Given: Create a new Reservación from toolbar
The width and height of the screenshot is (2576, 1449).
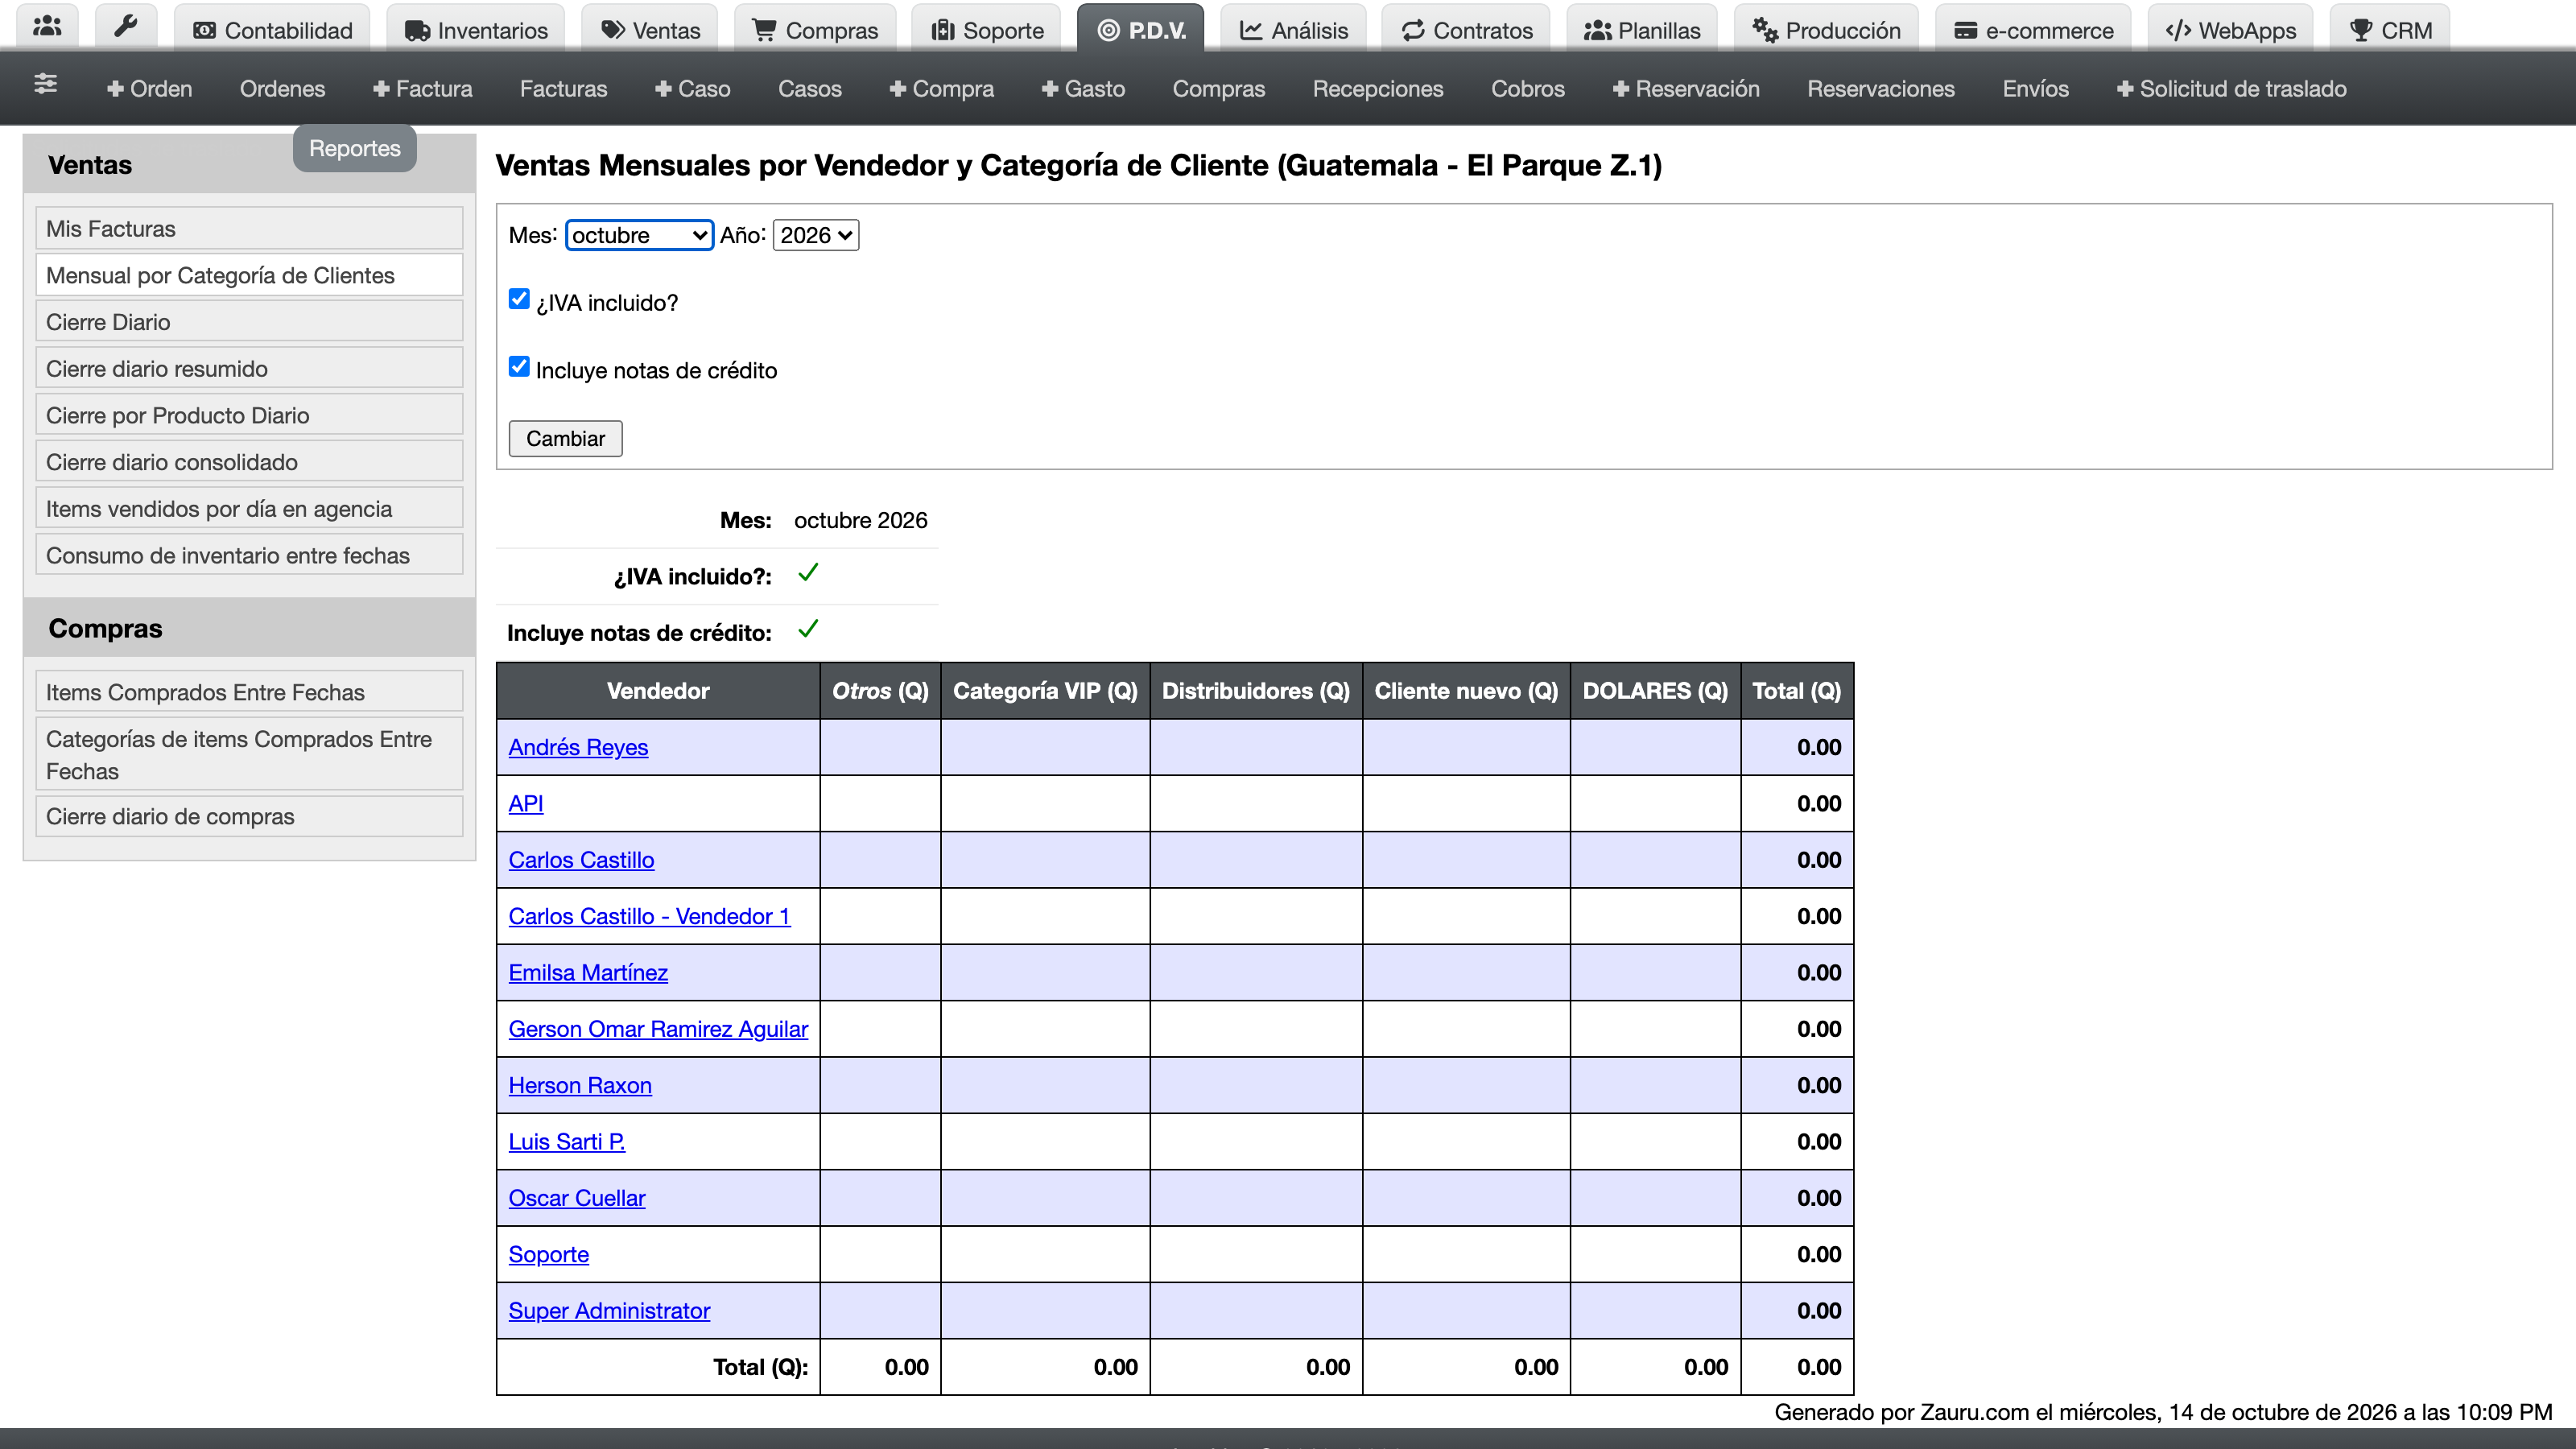Looking at the screenshot, I should [1686, 88].
